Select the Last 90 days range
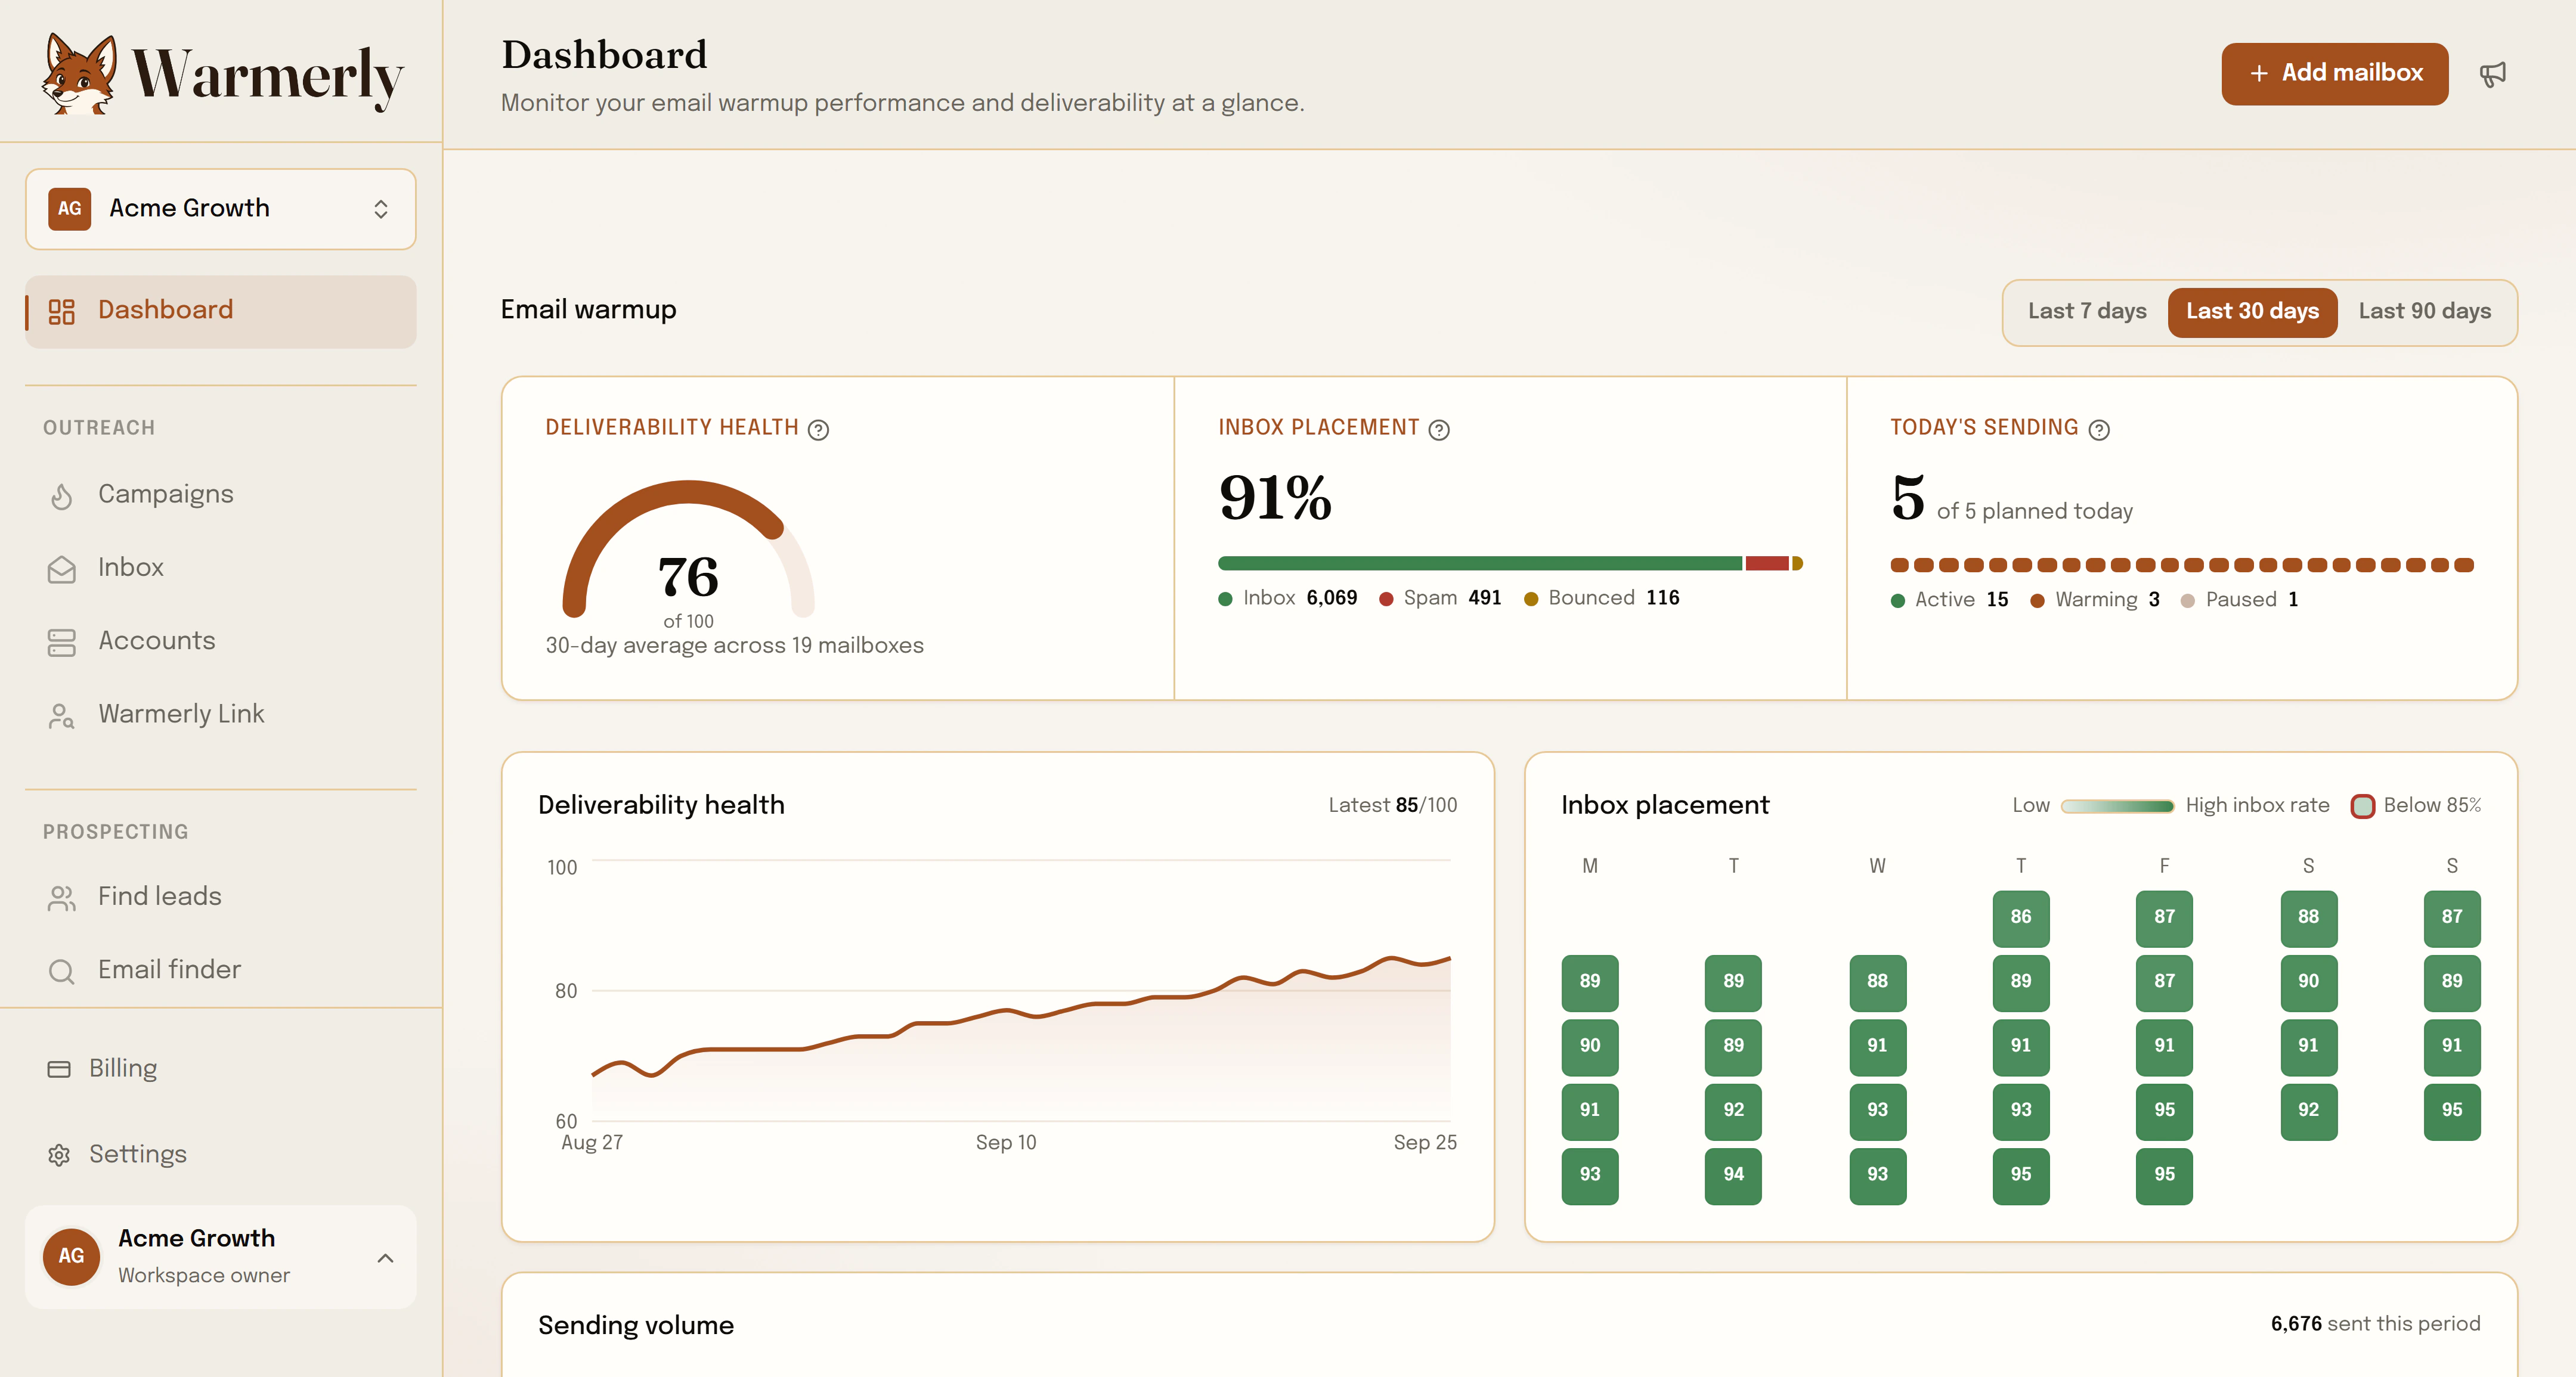Image resolution: width=2576 pixels, height=1377 pixels. tap(2424, 312)
